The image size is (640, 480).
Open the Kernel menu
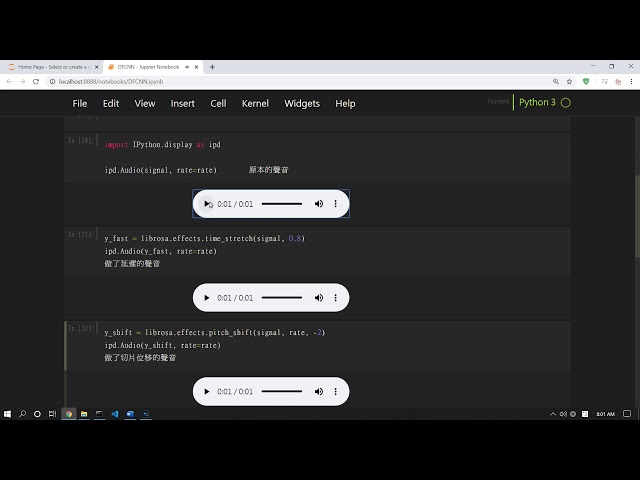click(x=255, y=104)
